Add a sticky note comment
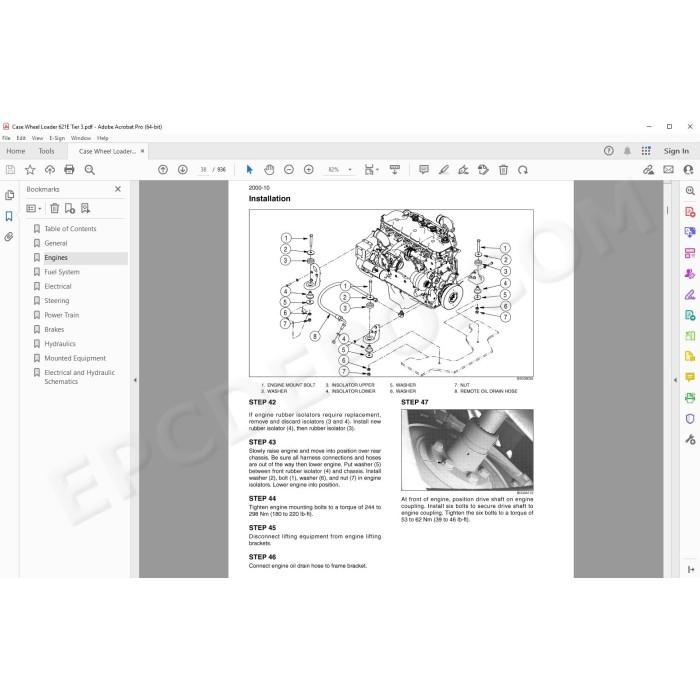The image size is (700, 700). tap(424, 170)
